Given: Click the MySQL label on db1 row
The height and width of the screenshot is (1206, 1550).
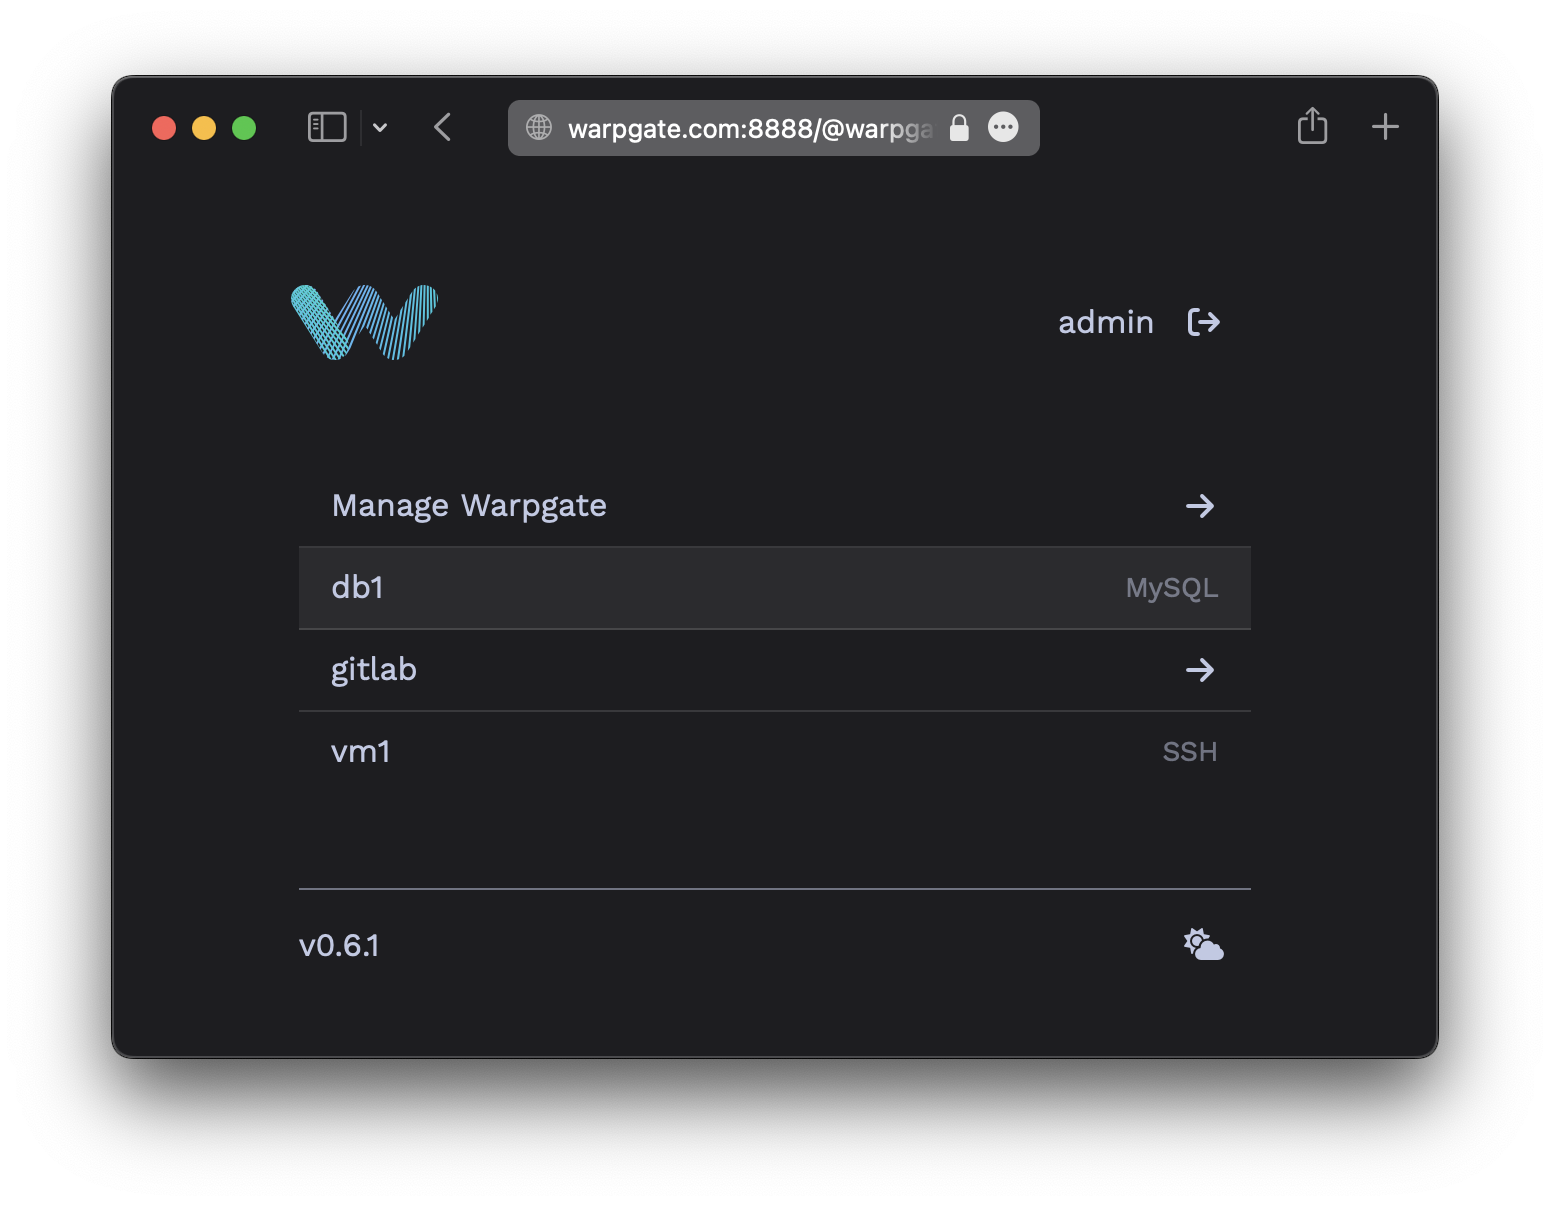Looking at the screenshot, I should tap(1172, 588).
